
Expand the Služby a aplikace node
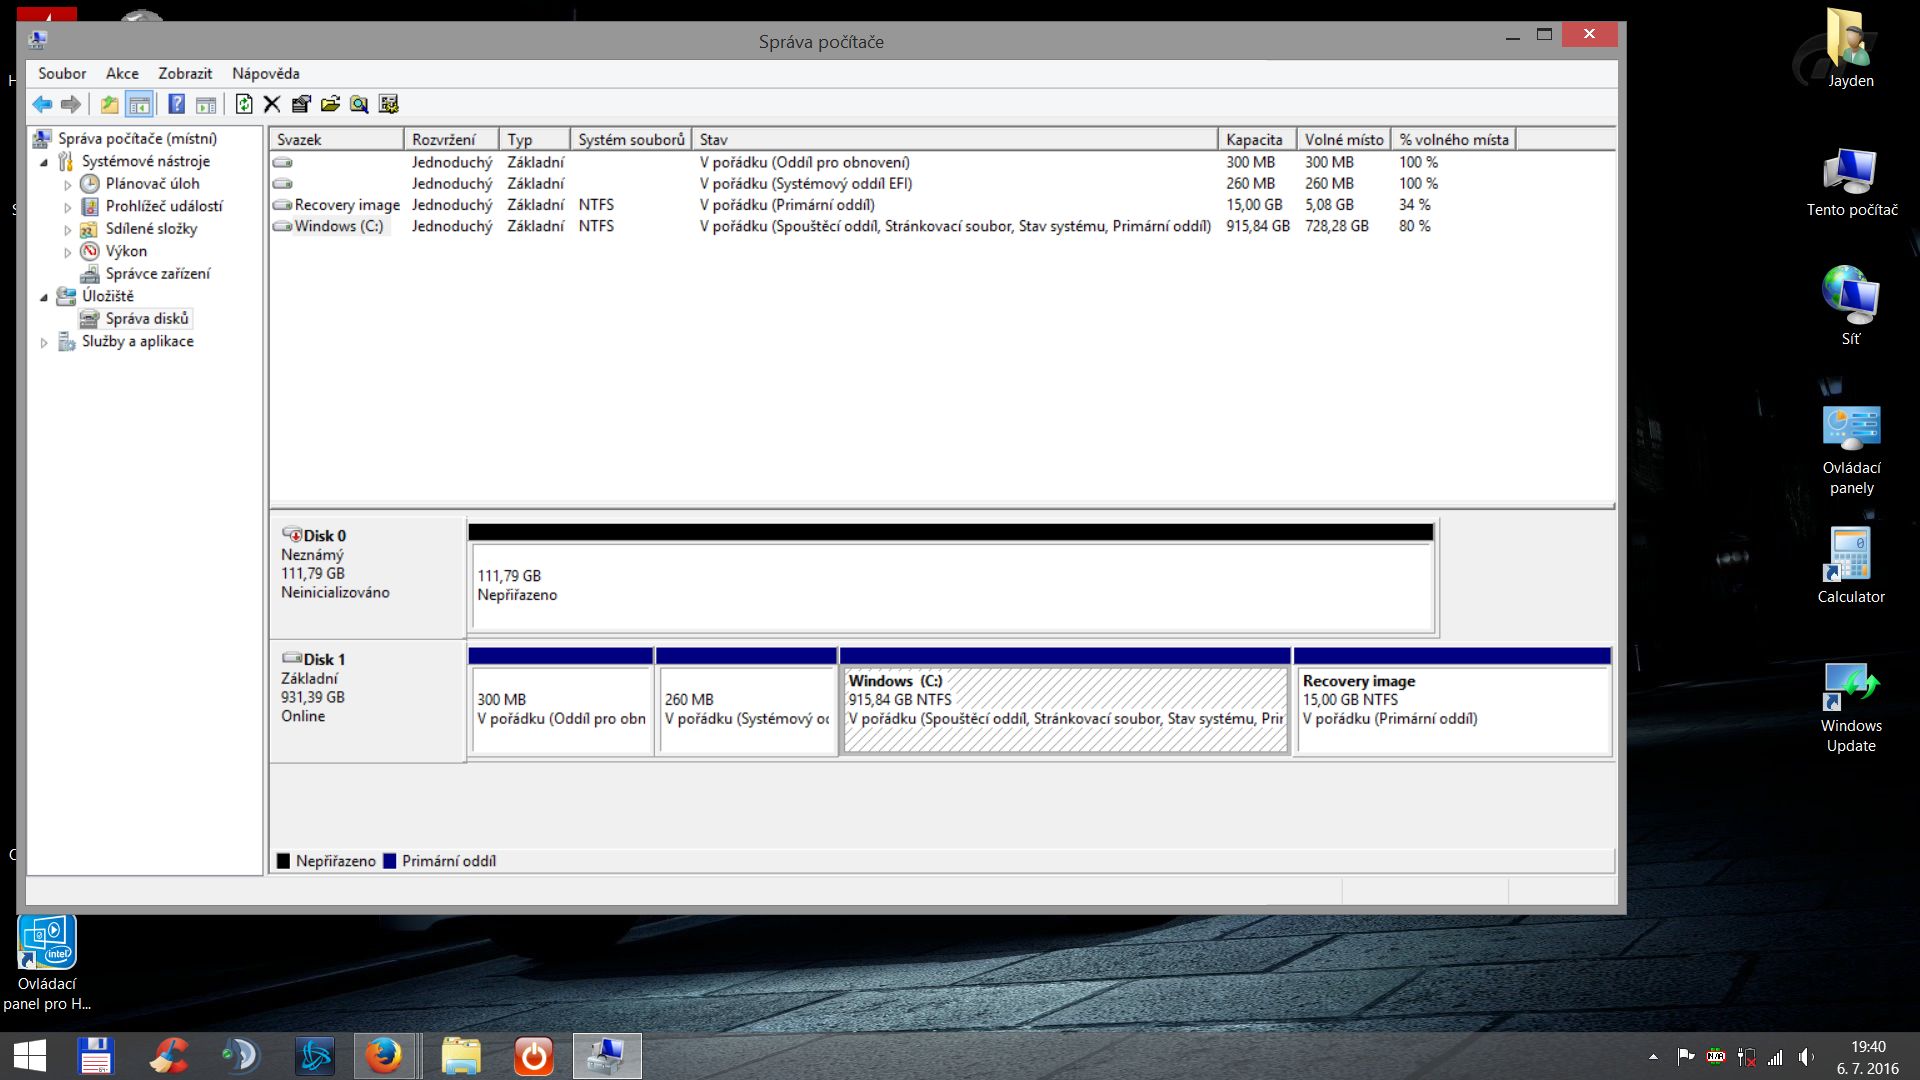click(44, 342)
